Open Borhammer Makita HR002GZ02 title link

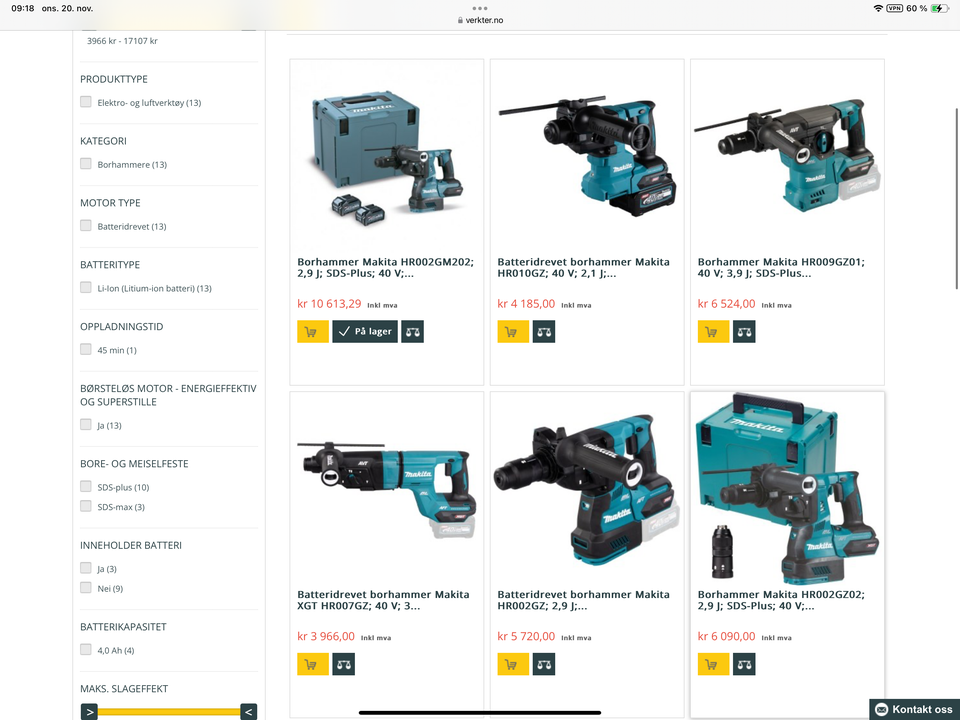[781, 600]
